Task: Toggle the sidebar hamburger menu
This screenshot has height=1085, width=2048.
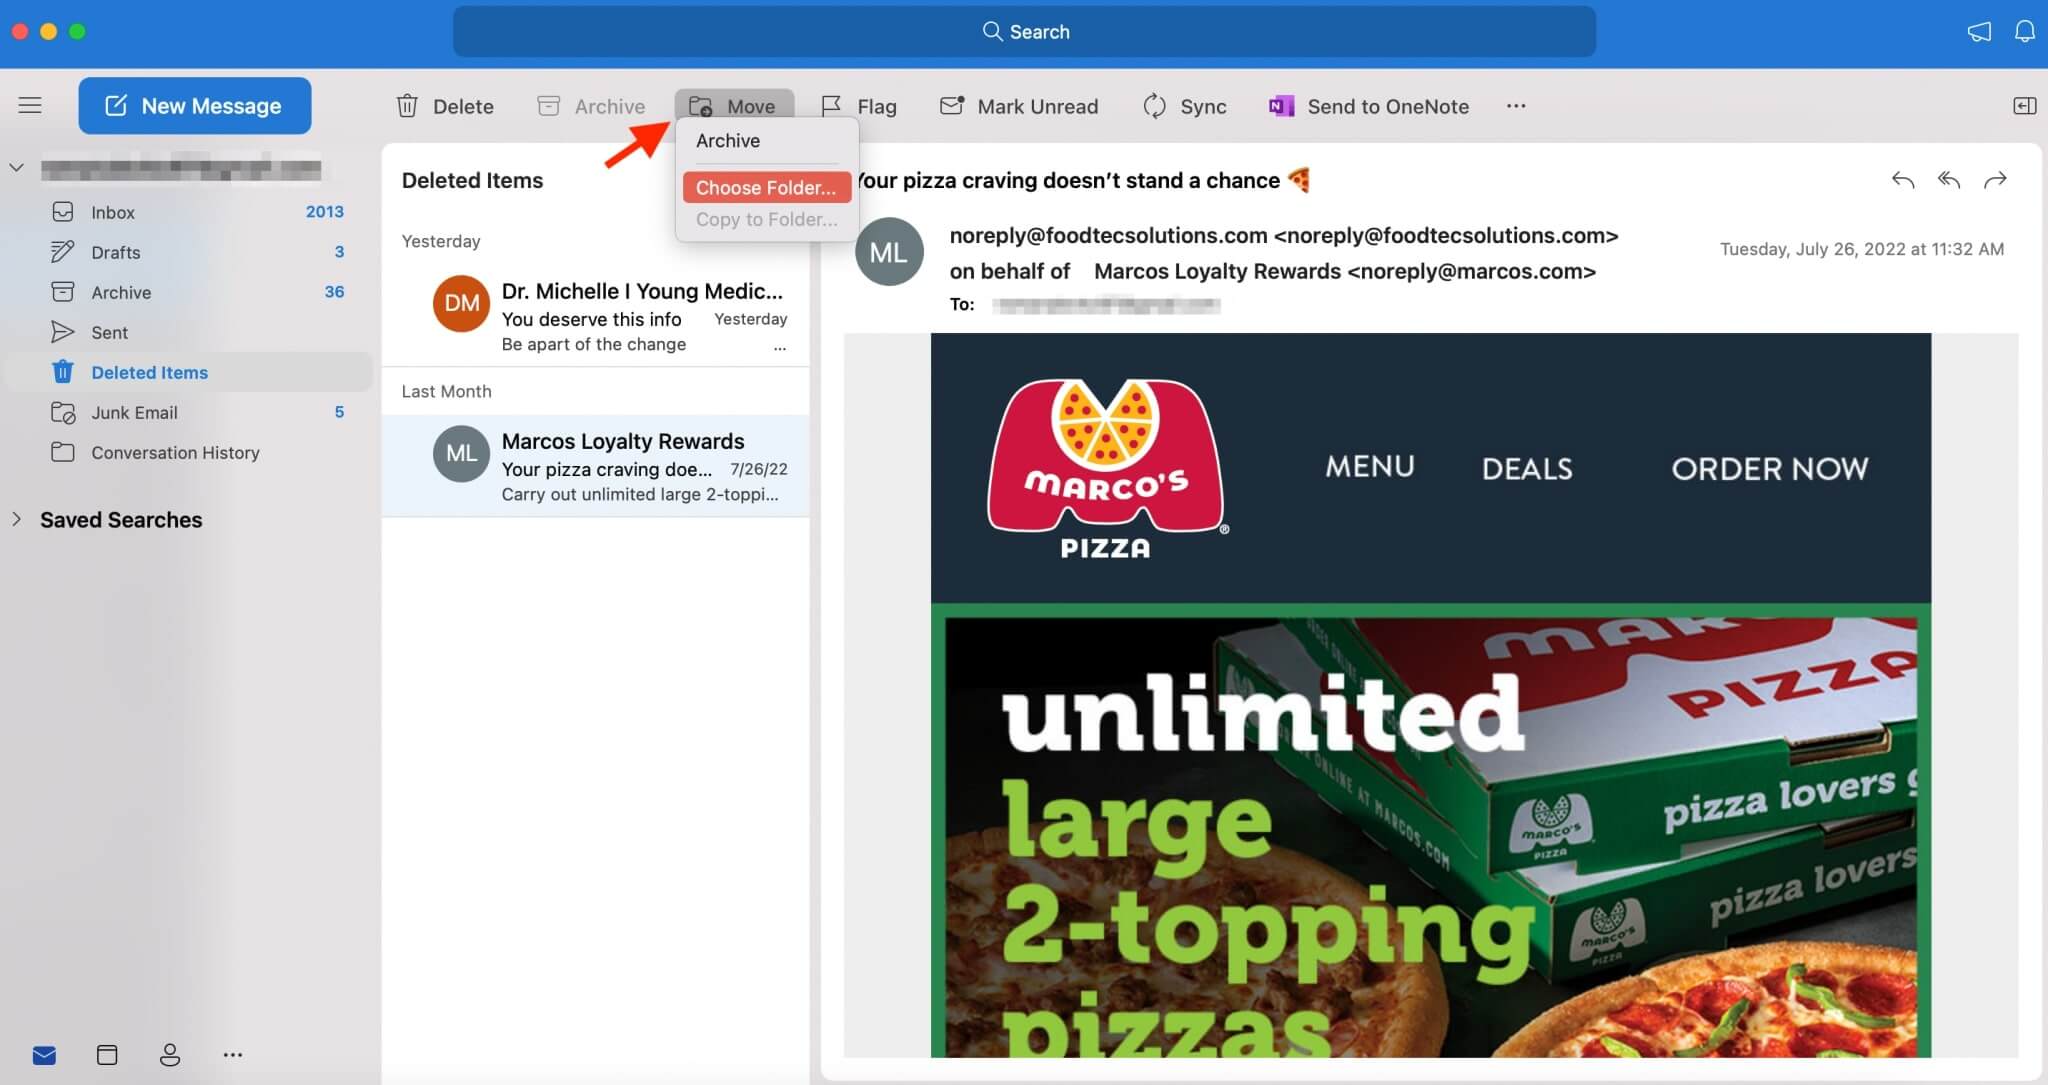Action: [30, 105]
